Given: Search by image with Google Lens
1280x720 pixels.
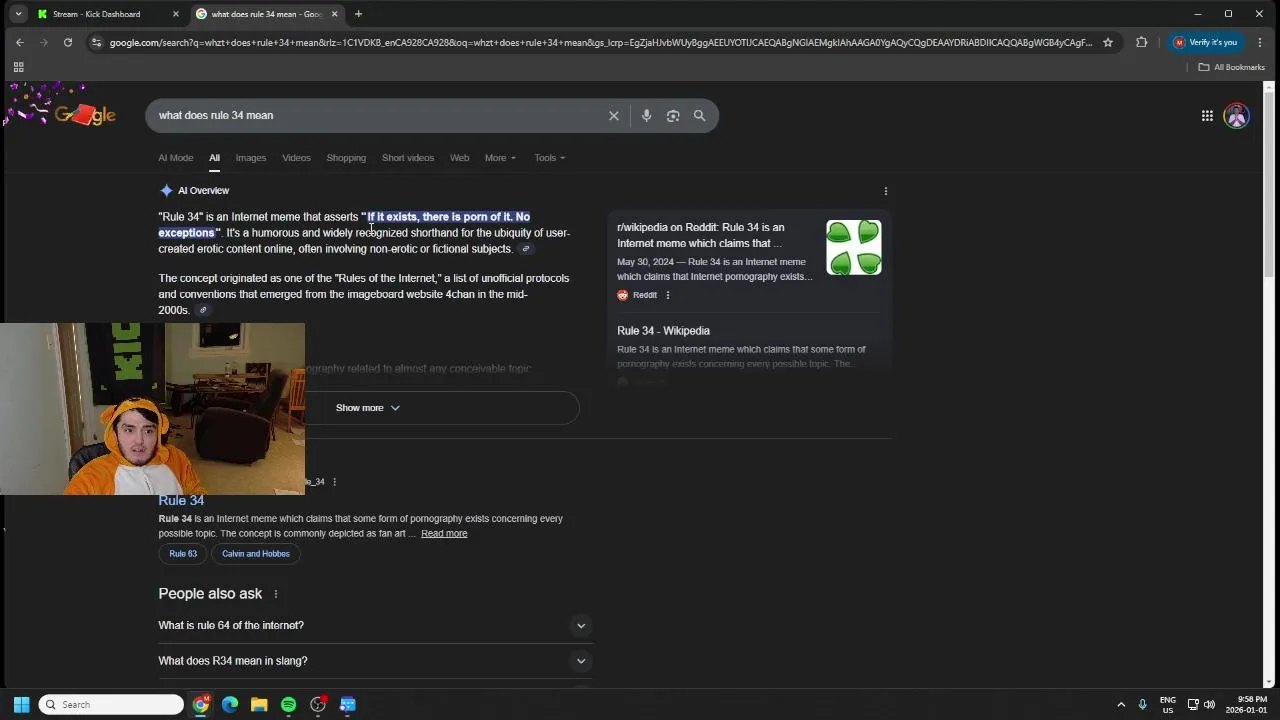Looking at the screenshot, I should 673,116.
